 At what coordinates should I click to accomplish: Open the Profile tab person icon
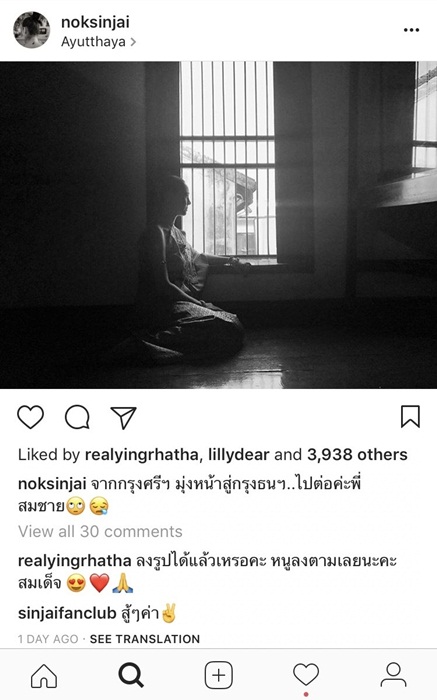[x=393, y=675]
